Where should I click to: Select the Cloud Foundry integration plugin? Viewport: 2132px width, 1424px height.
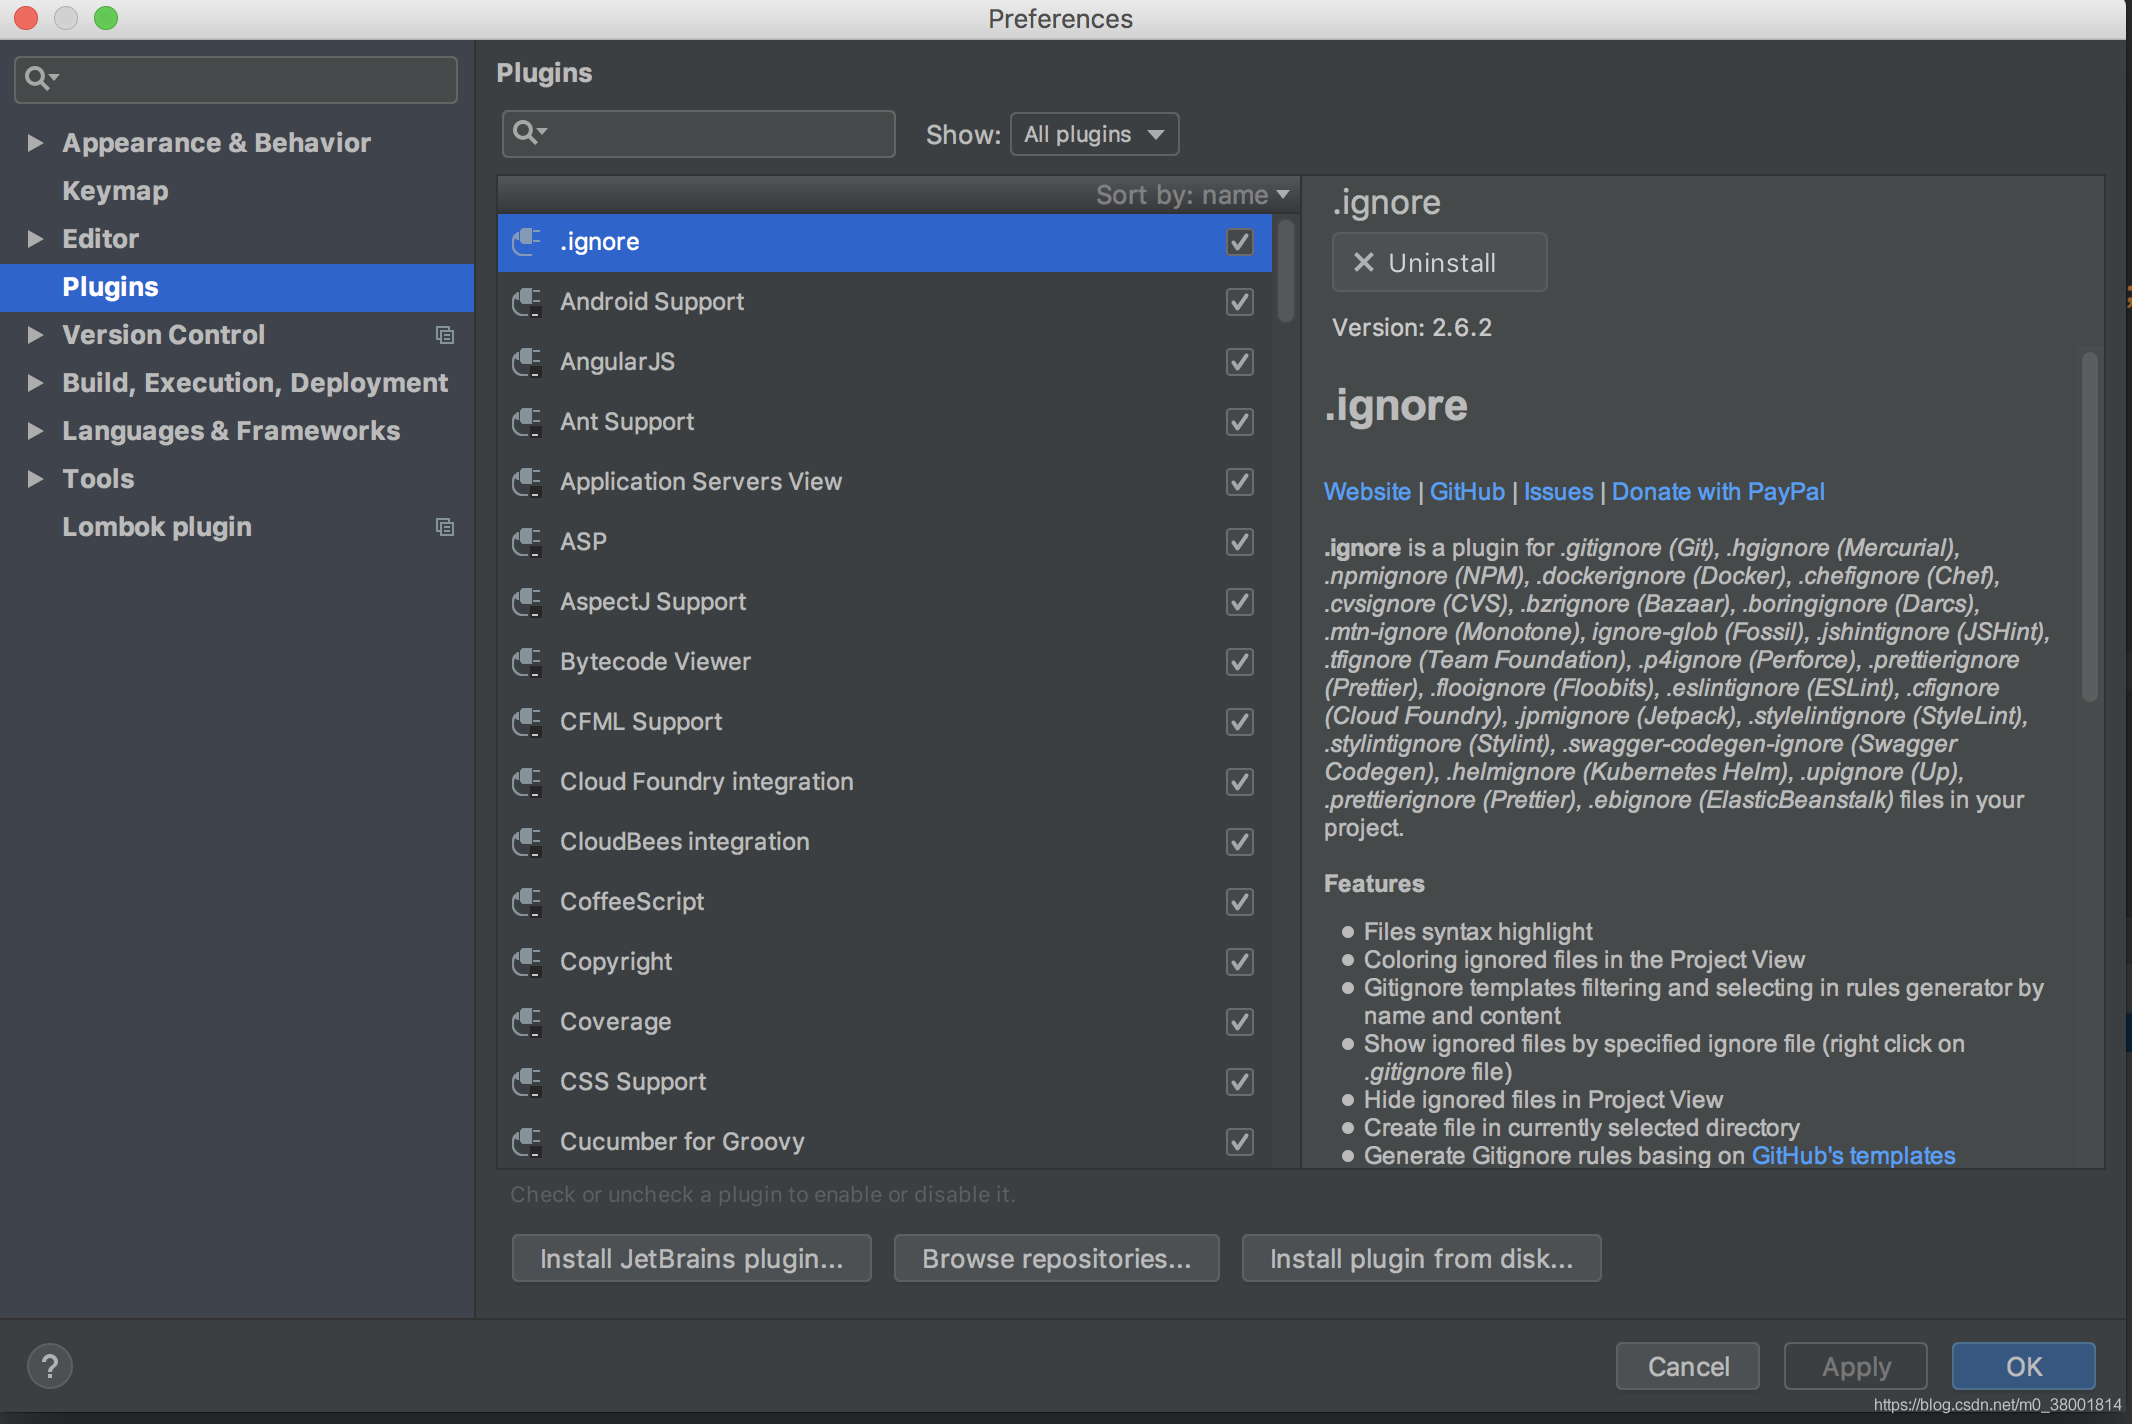(x=706, y=782)
